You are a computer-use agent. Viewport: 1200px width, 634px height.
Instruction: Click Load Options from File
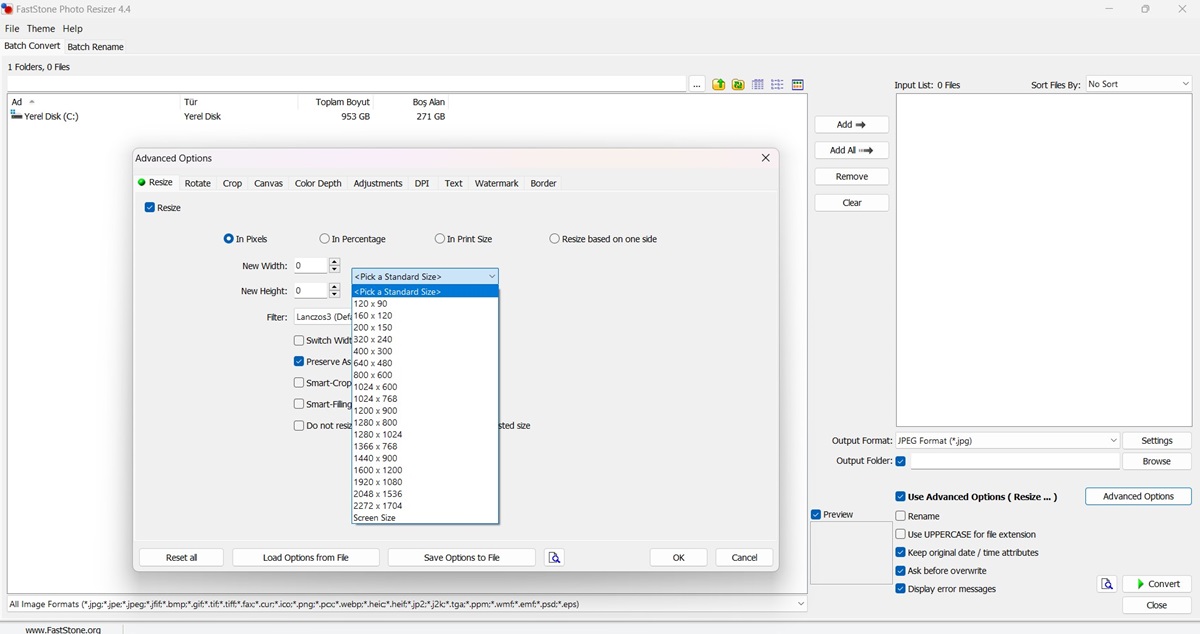coord(306,558)
